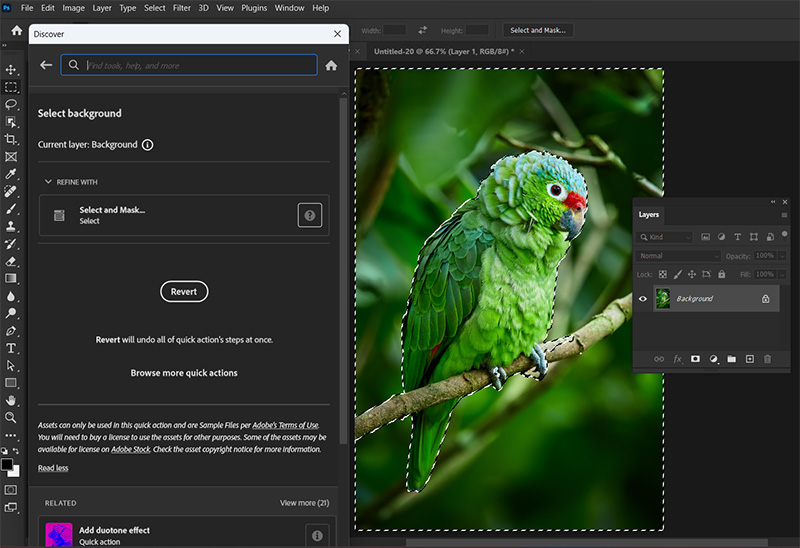The width and height of the screenshot is (800, 548).
Task: Open the Window menu
Action: 289,8
